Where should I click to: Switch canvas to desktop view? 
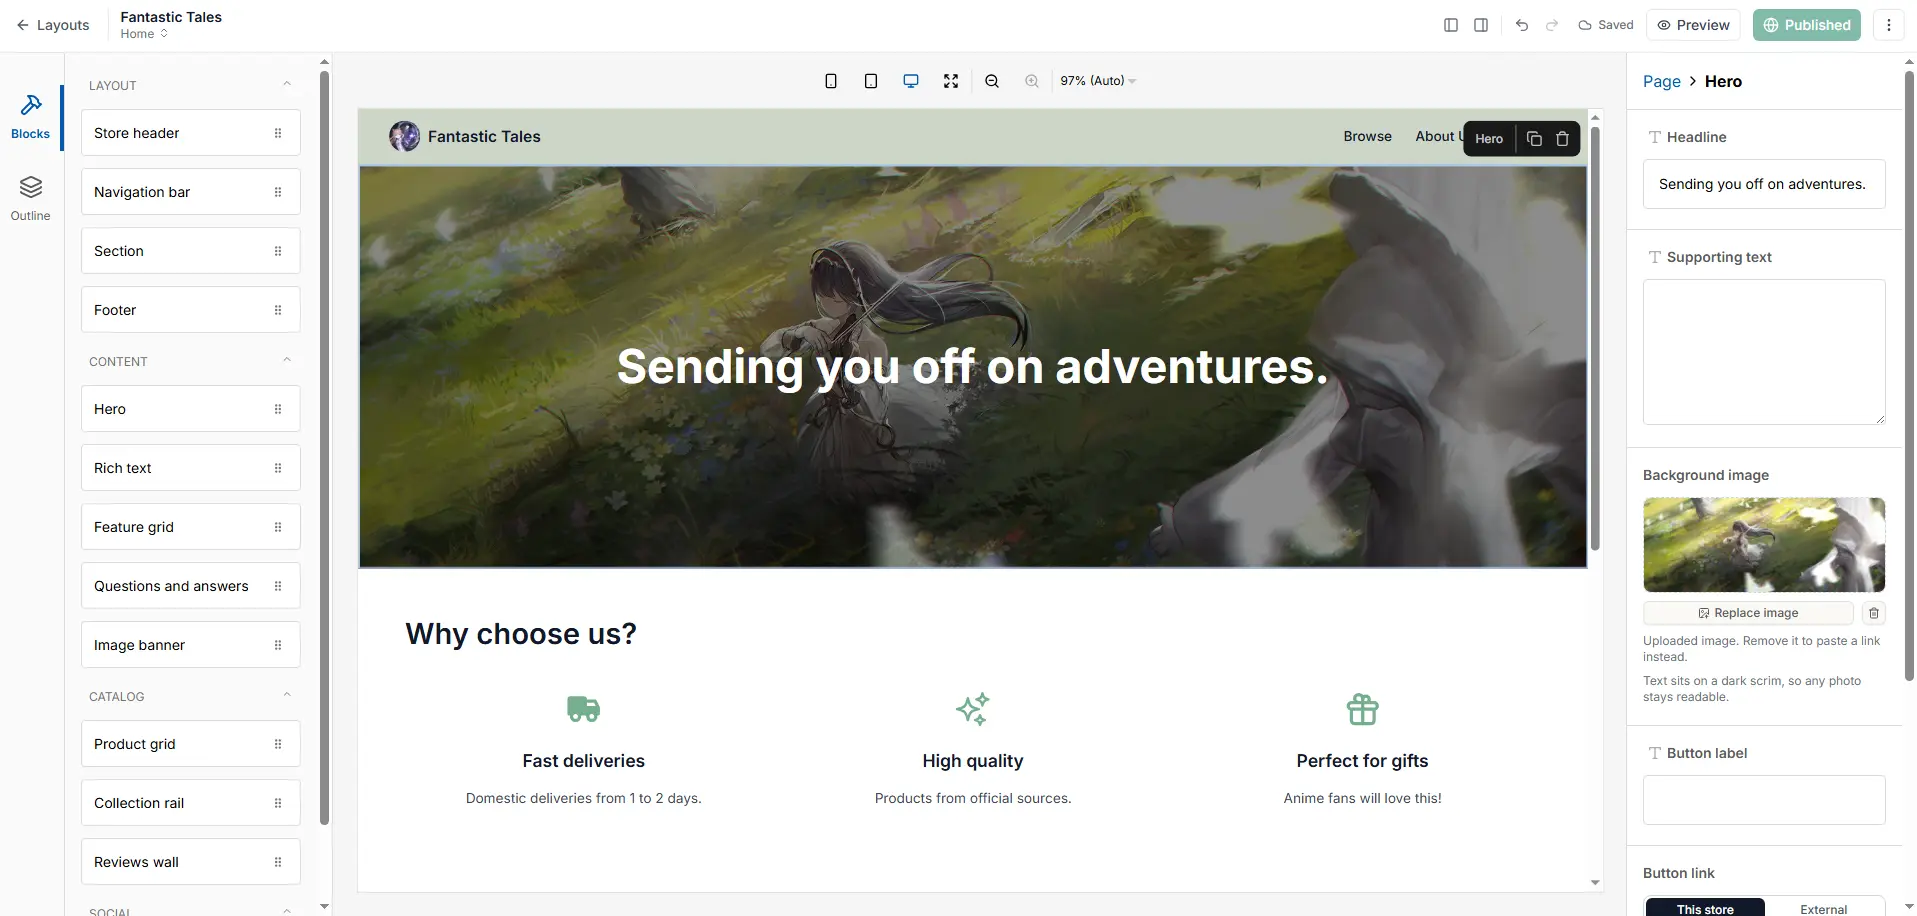click(x=911, y=81)
